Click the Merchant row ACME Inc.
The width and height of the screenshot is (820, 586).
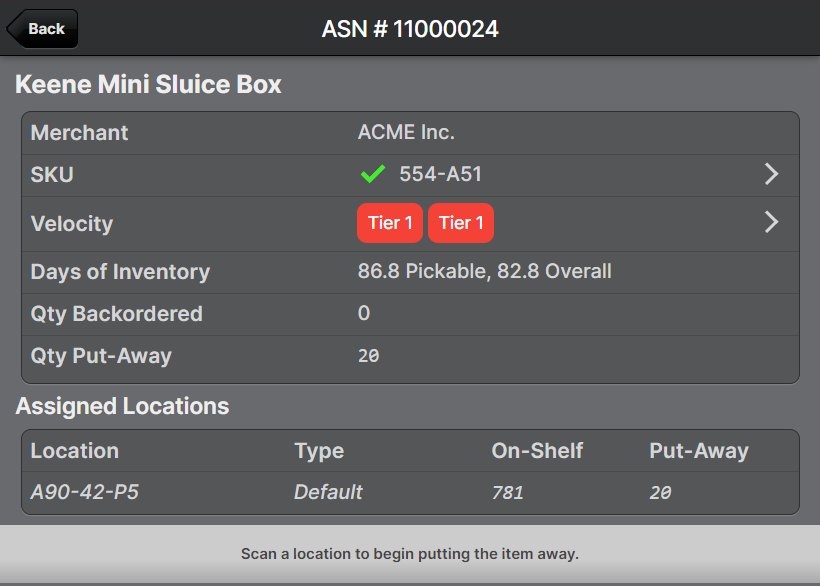click(406, 132)
